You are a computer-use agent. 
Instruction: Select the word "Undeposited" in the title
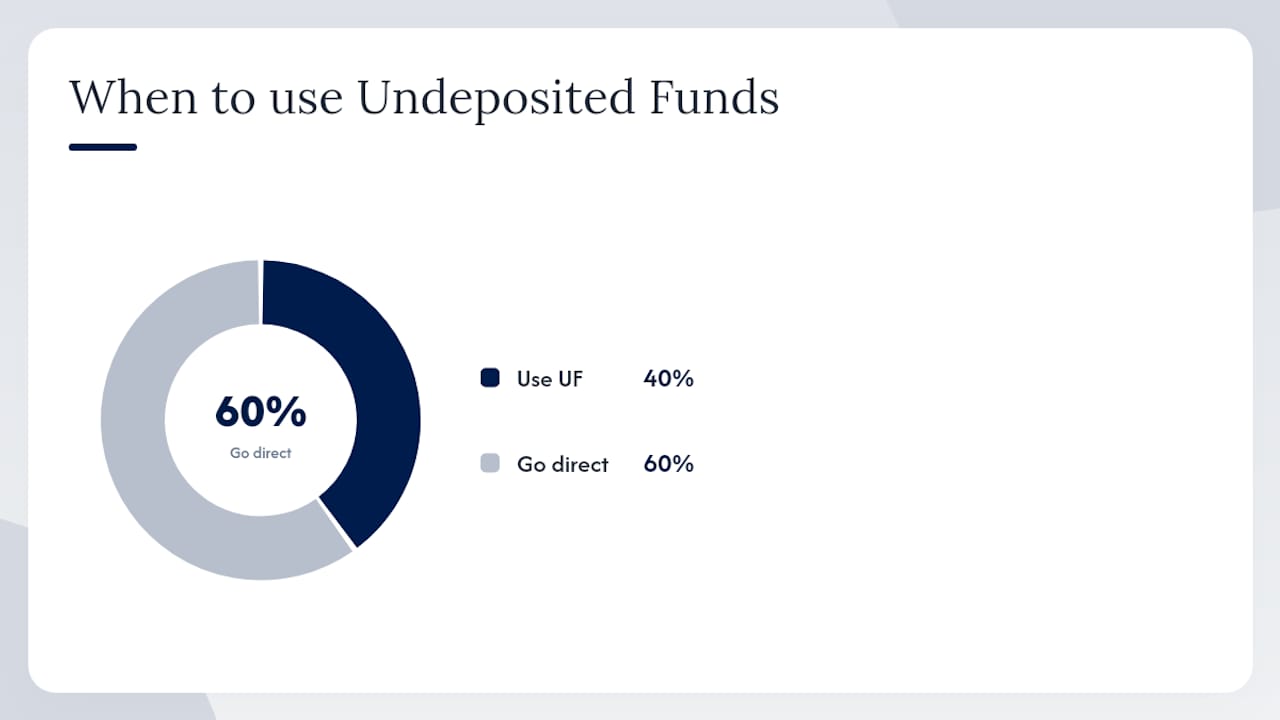pos(496,99)
